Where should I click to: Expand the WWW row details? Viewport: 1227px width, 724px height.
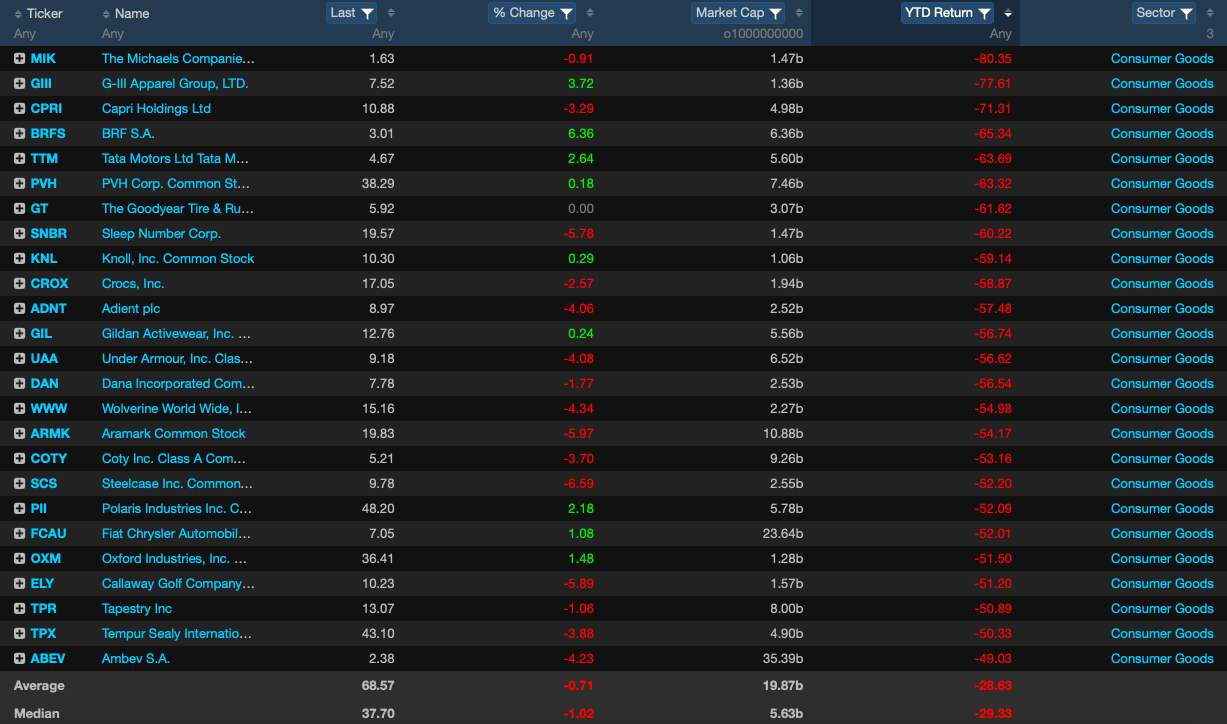pos(19,409)
